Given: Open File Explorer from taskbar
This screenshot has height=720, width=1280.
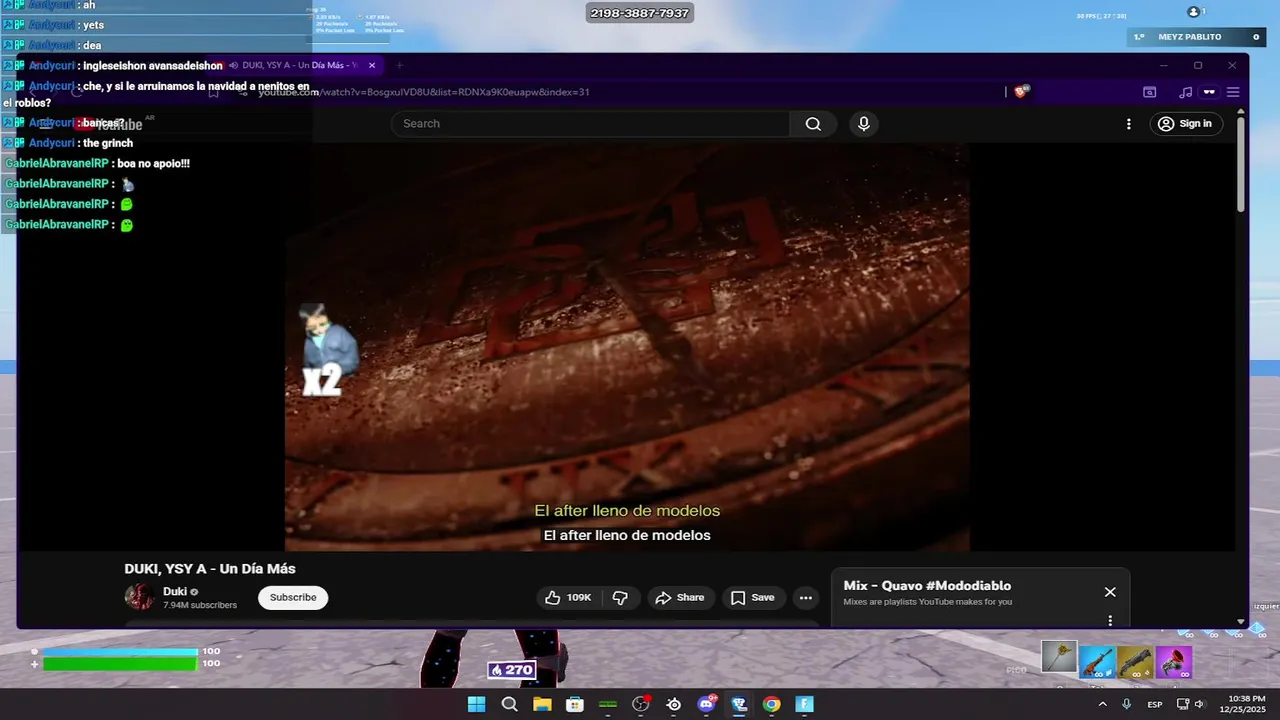Looking at the screenshot, I should click(542, 704).
